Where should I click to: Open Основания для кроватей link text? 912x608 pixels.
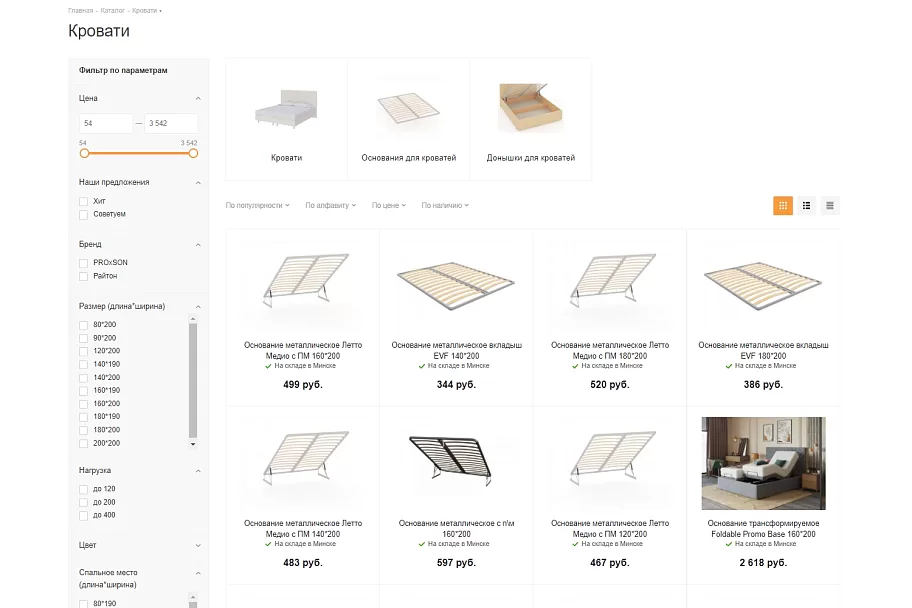tap(408, 158)
